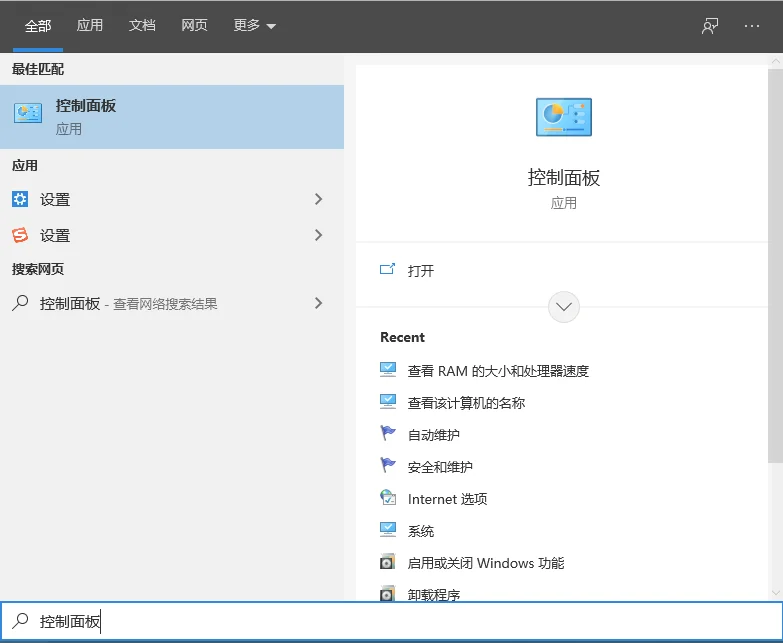Viewport: 783px width, 643px height.
Task: Click 打开 to launch Control Panel
Action: [421, 270]
